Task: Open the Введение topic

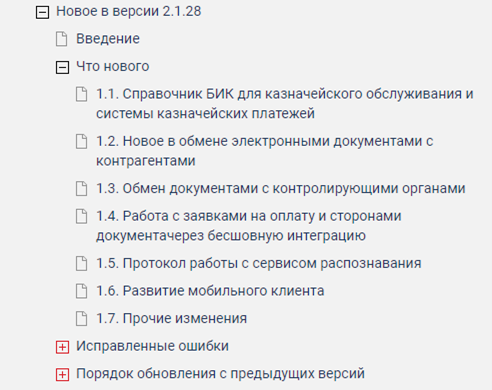Action: click(x=108, y=39)
